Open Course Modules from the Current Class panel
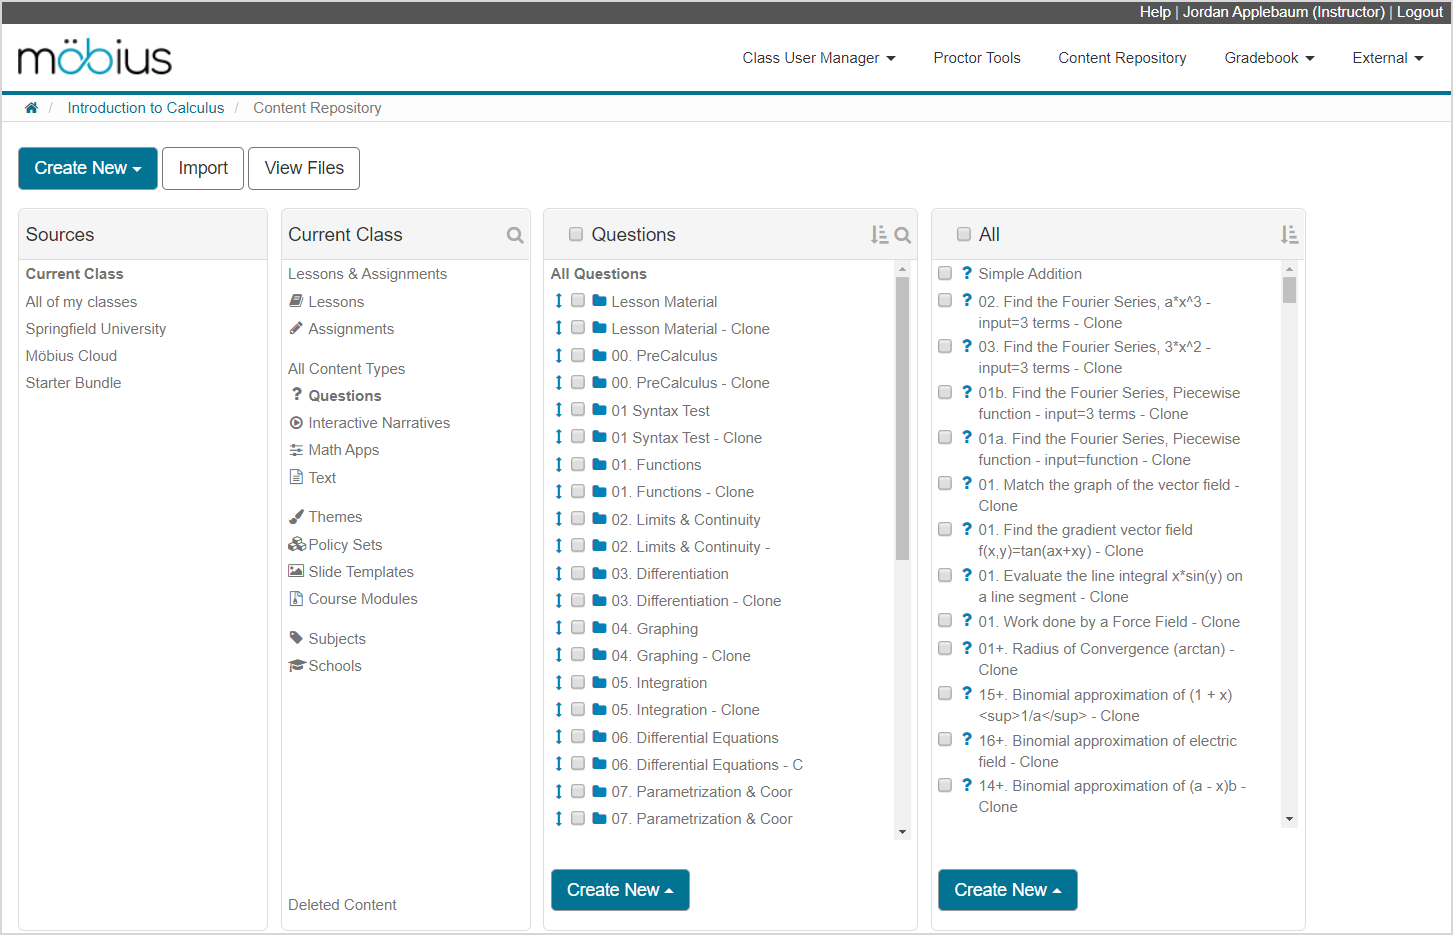The image size is (1453, 935). 360,598
